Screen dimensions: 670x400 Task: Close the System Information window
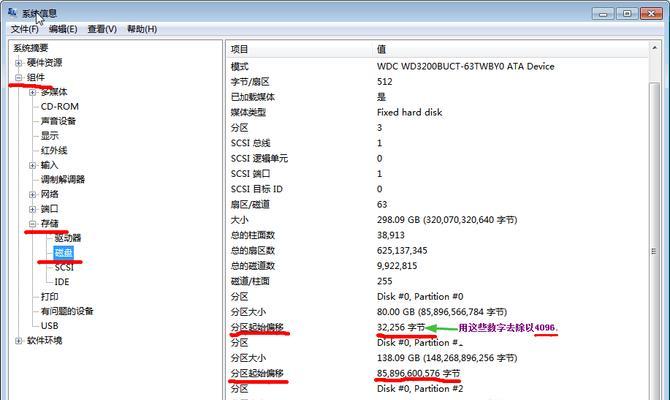coord(651,14)
